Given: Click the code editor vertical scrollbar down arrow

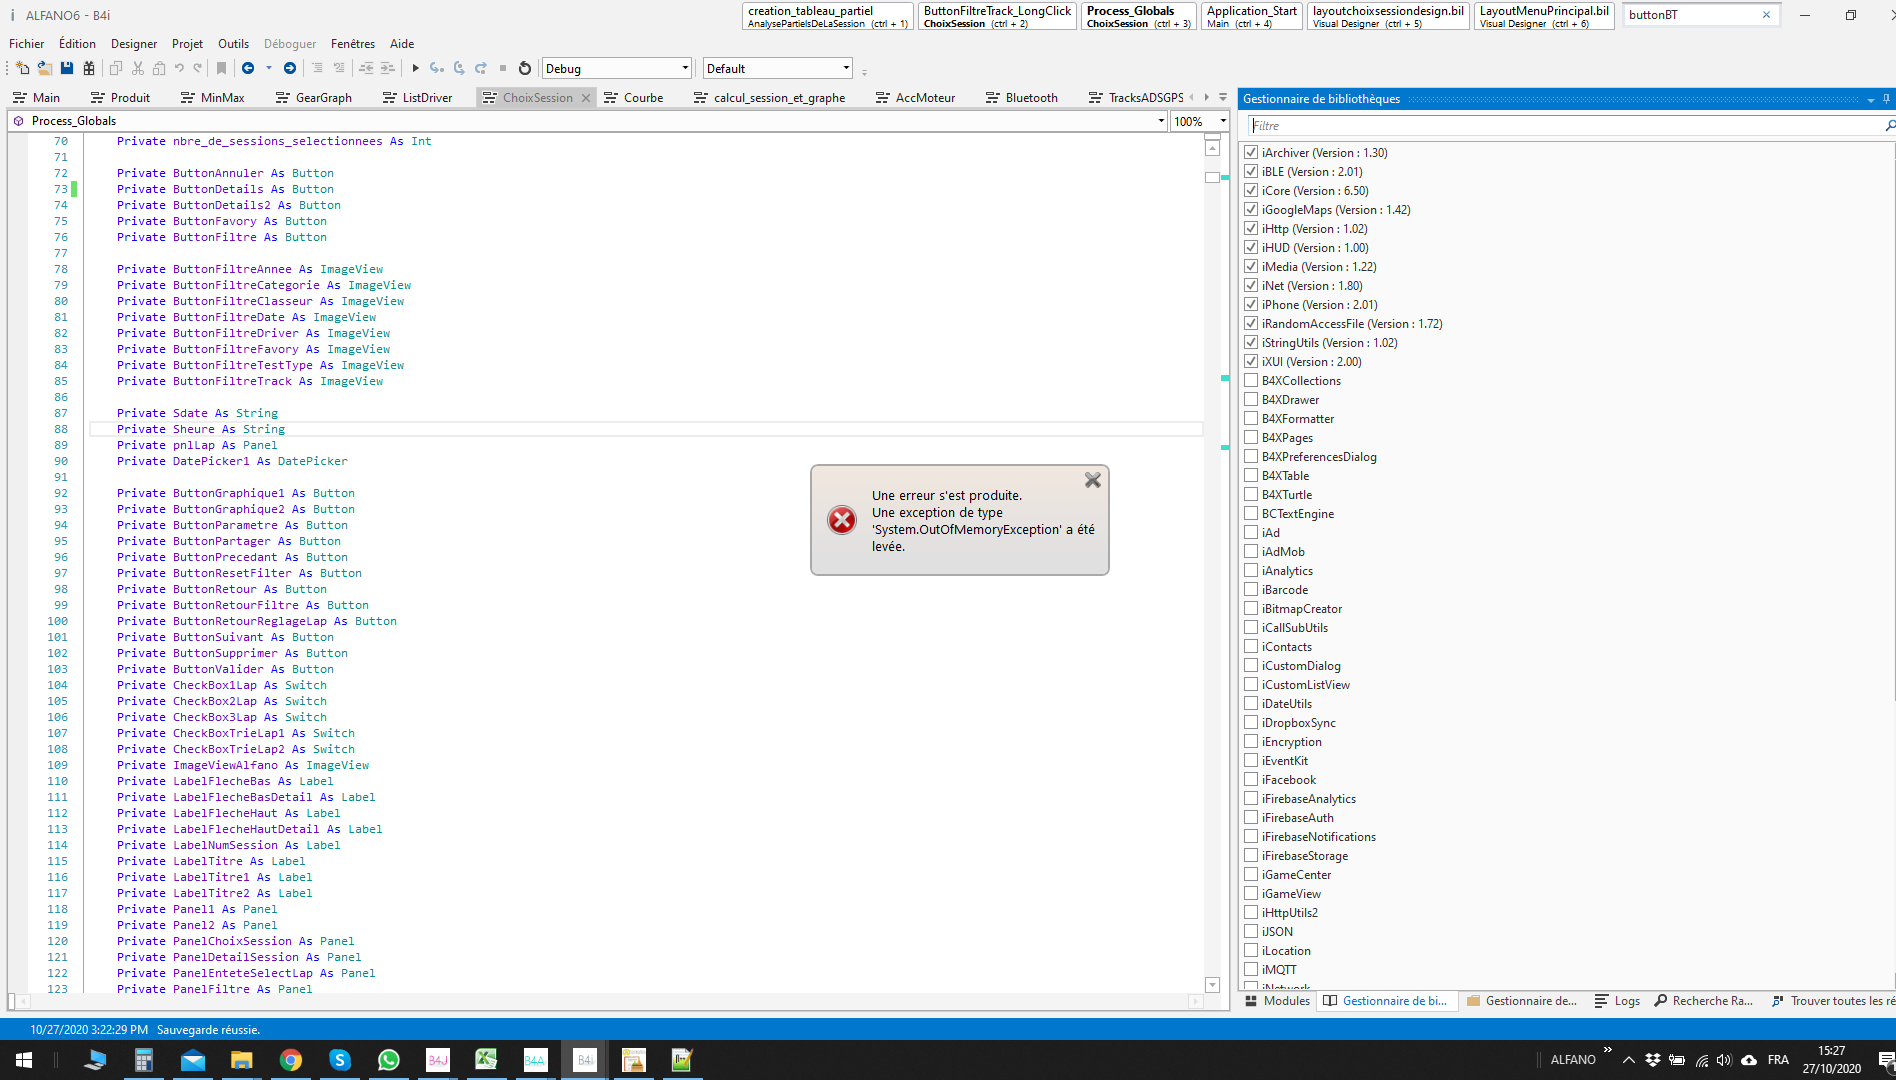Looking at the screenshot, I should 1212,984.
